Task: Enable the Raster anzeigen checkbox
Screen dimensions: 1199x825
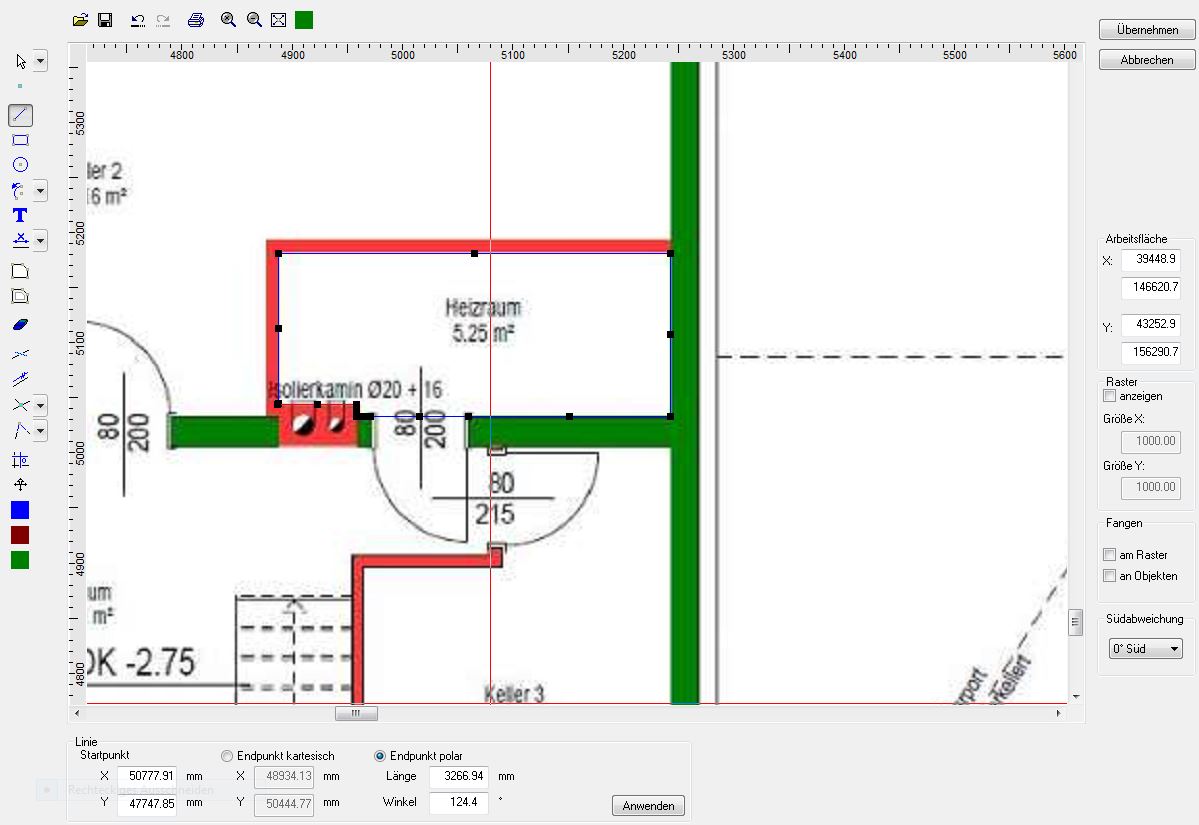Action: coord(1109,397)
